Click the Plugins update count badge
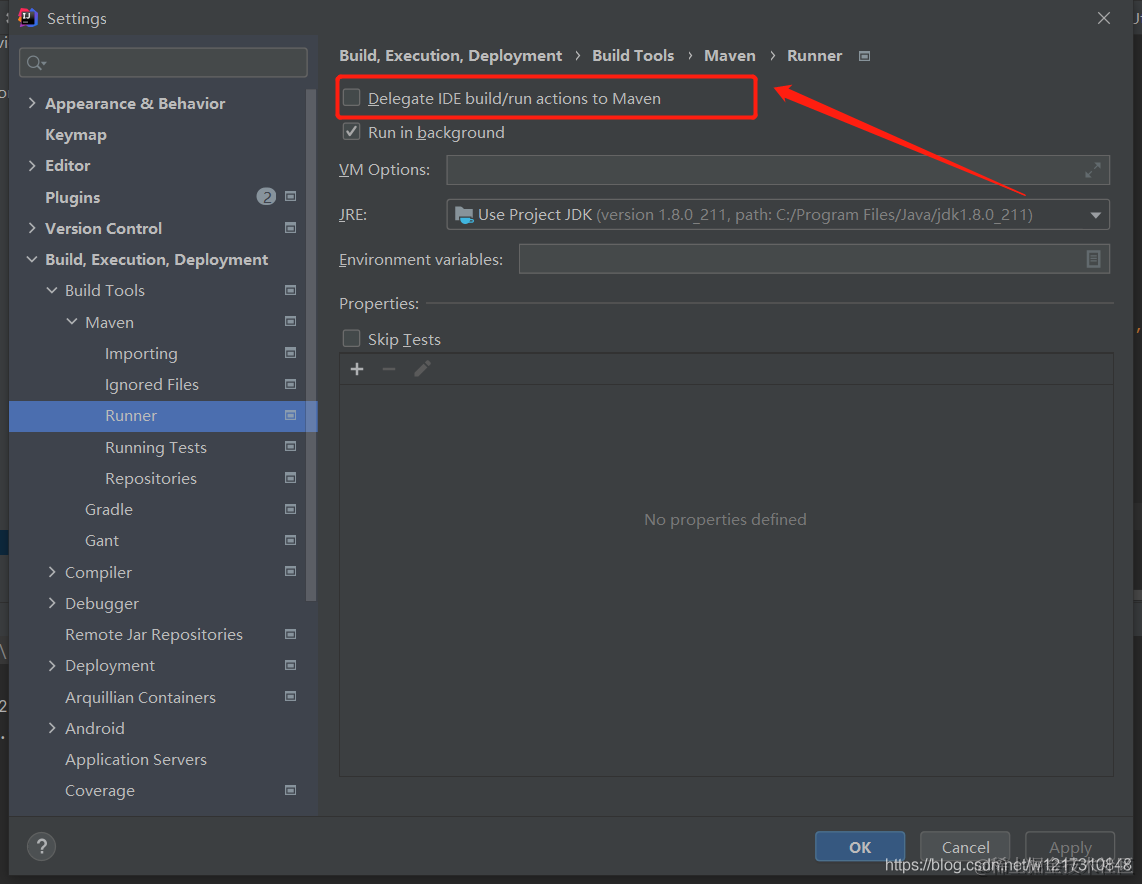Viewport: 1142px width, 884px height. [267, 197]
